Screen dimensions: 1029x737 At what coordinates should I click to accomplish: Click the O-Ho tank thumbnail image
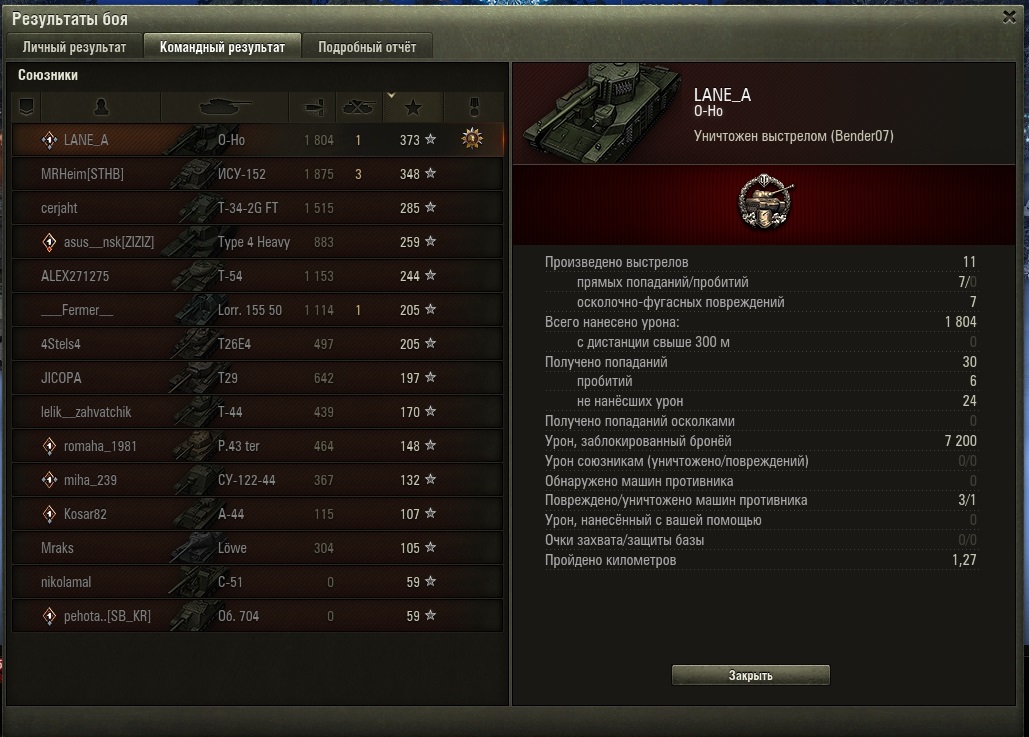pyautogui.click(x=600, y=112)
